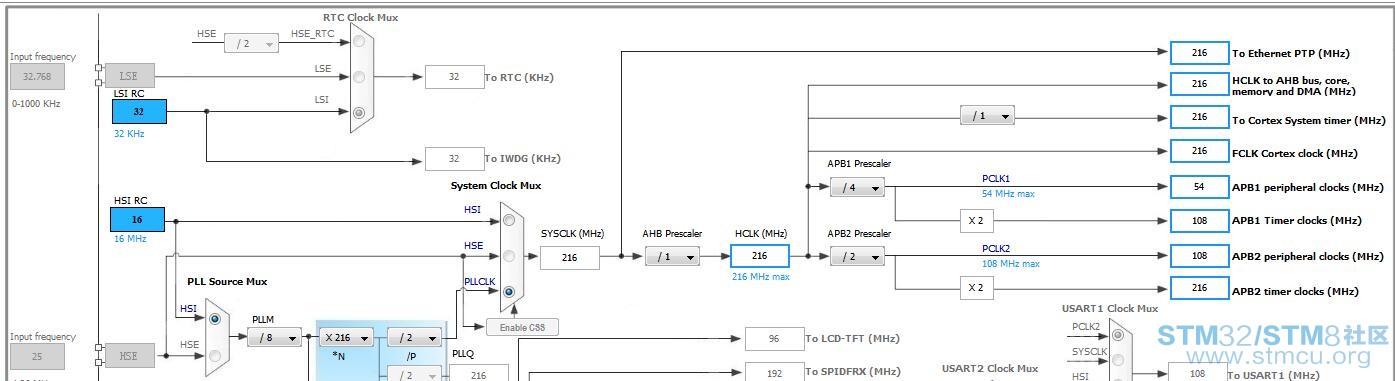Select HSI in PLL Source Mux
This screenshot has width=1395, height=381.
click(215, 320)
